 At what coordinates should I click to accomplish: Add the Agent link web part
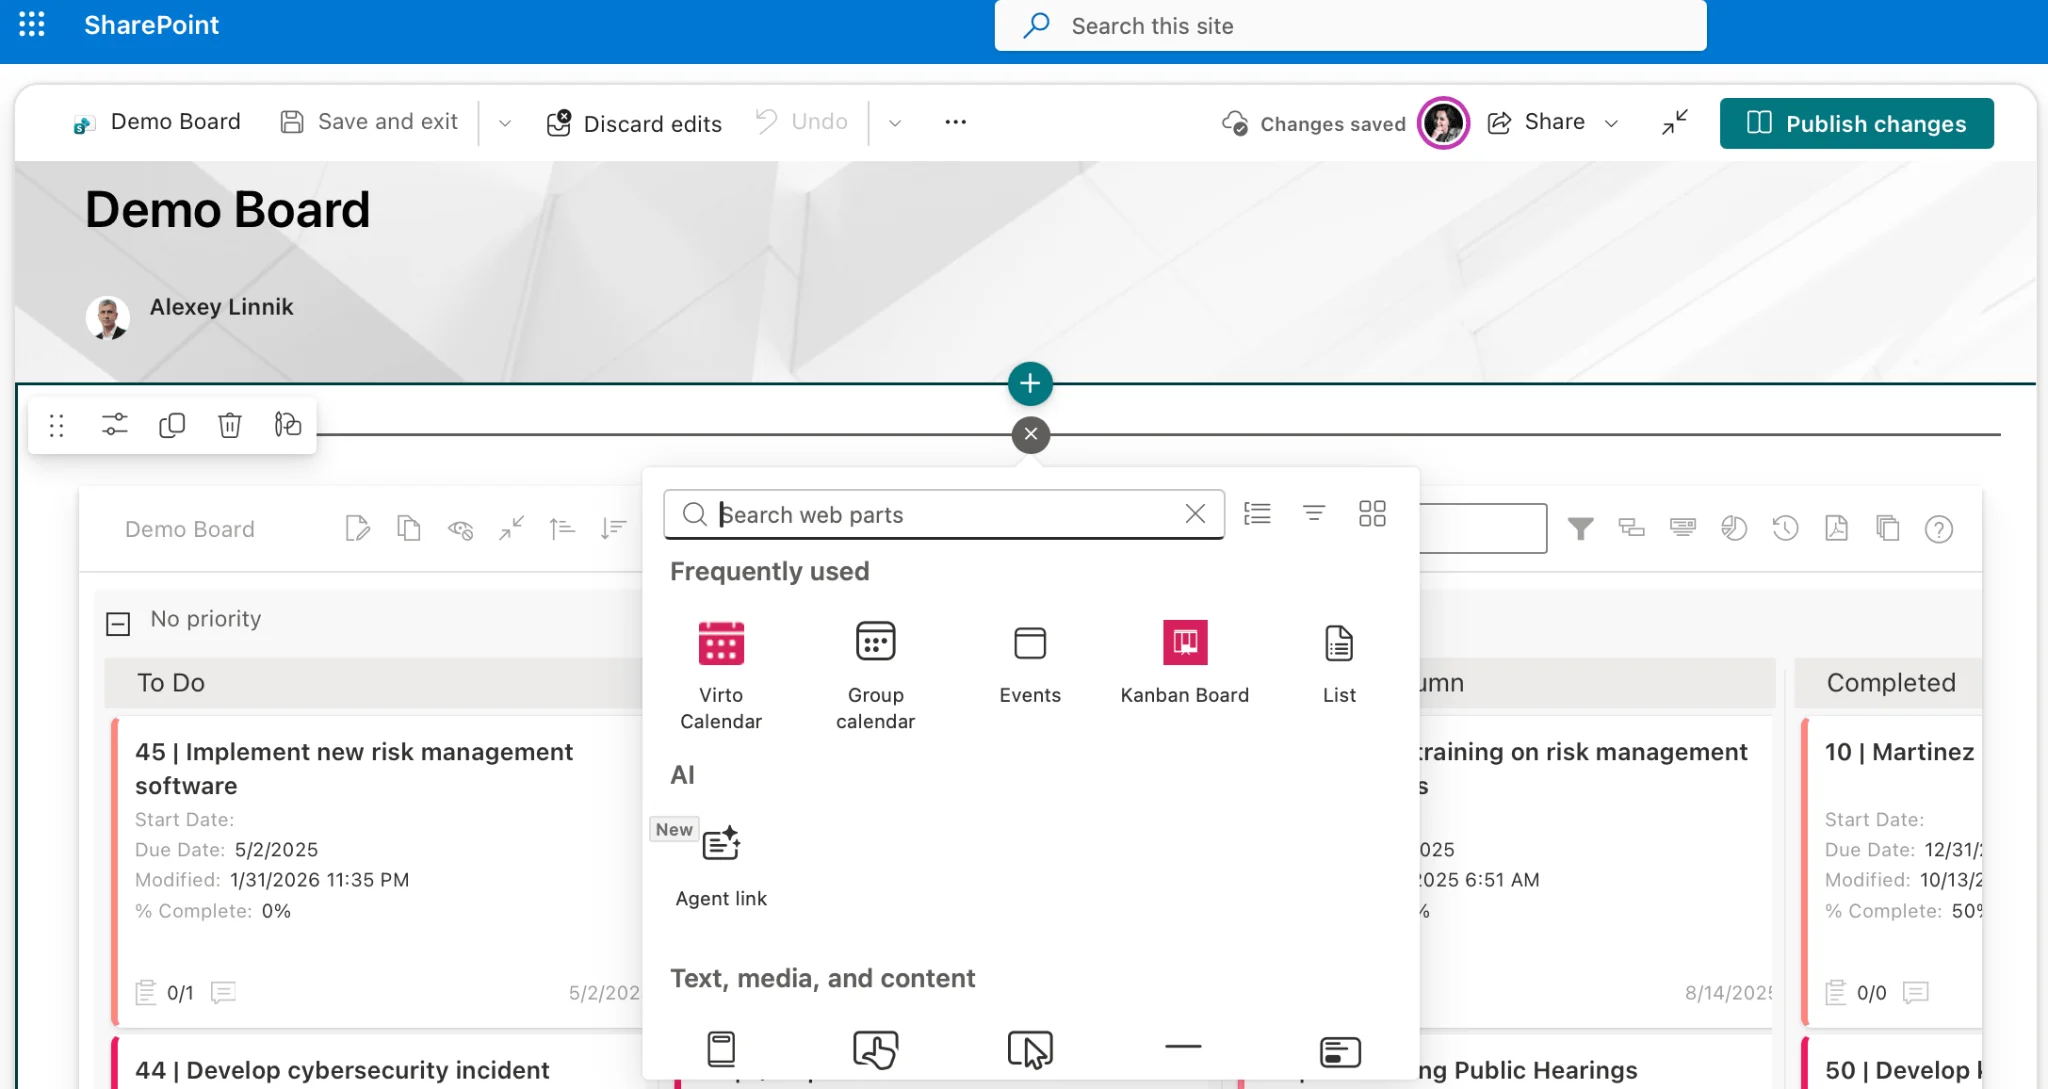point(721,866)
